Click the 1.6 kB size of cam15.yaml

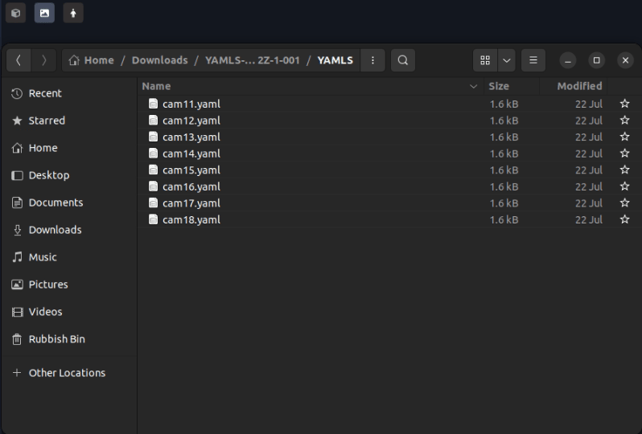click(x=504, y=170)
